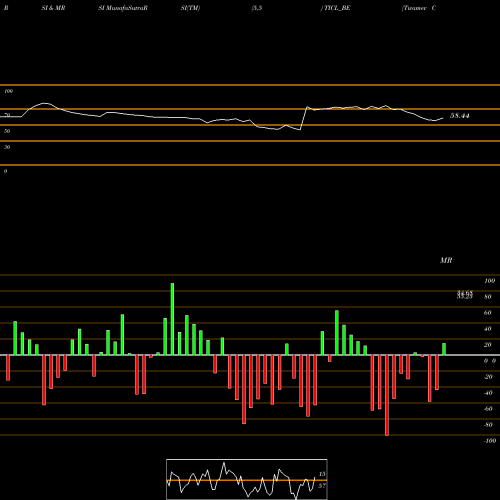Click the 'Twamev C' header text
The width and height of the screenshot is (500, 500).
(x=419, y=8)
